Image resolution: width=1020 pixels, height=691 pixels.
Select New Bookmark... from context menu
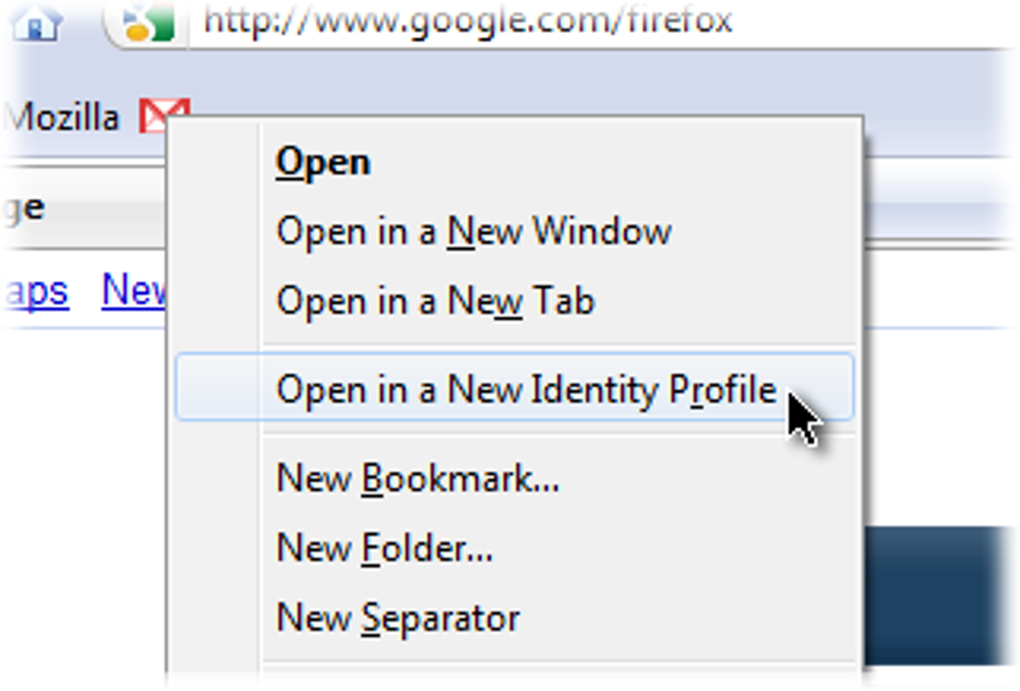coord(417,478)
